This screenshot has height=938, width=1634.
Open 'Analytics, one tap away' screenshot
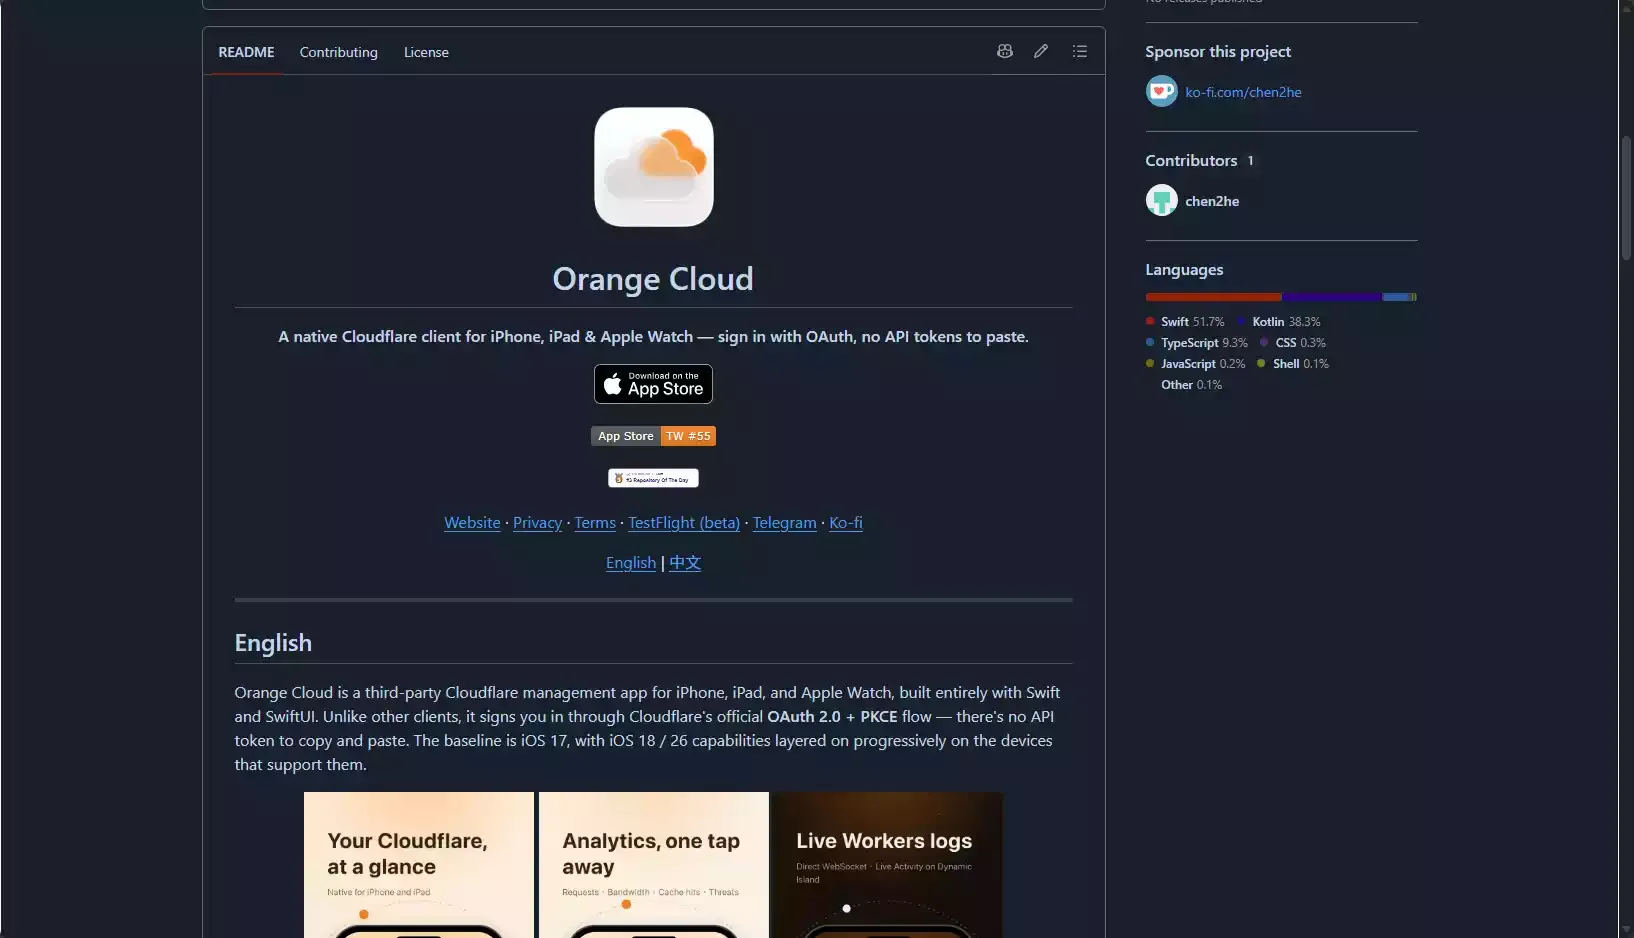coord(654,865)
